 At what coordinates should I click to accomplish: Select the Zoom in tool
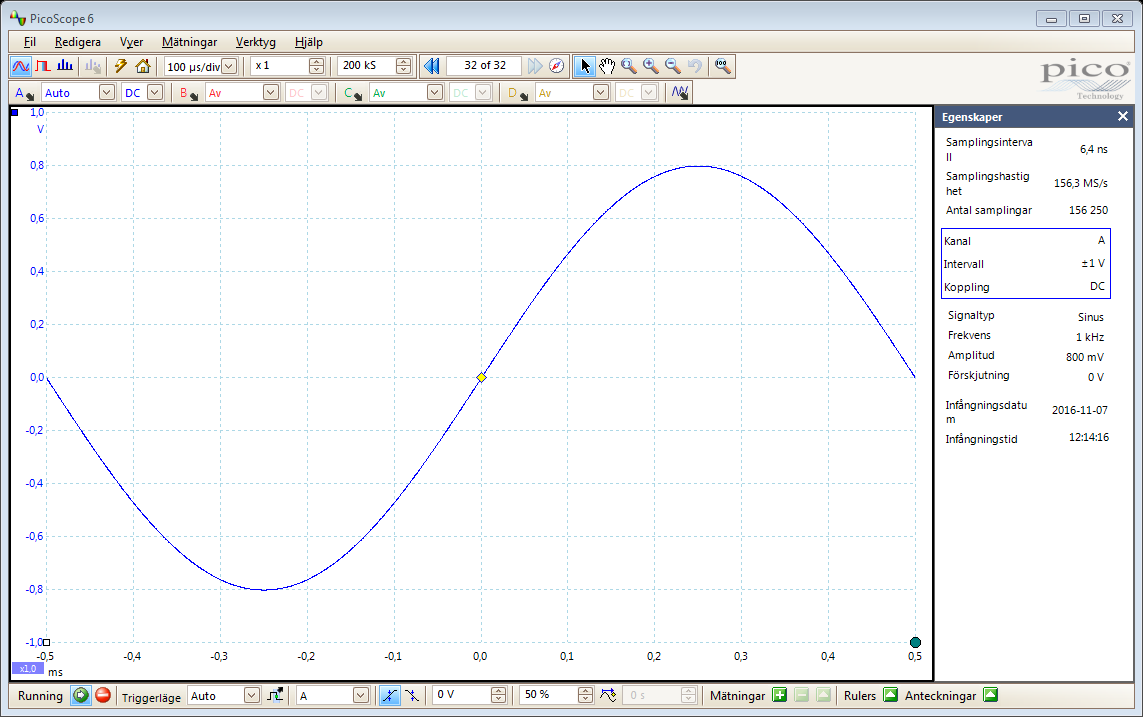650,66
